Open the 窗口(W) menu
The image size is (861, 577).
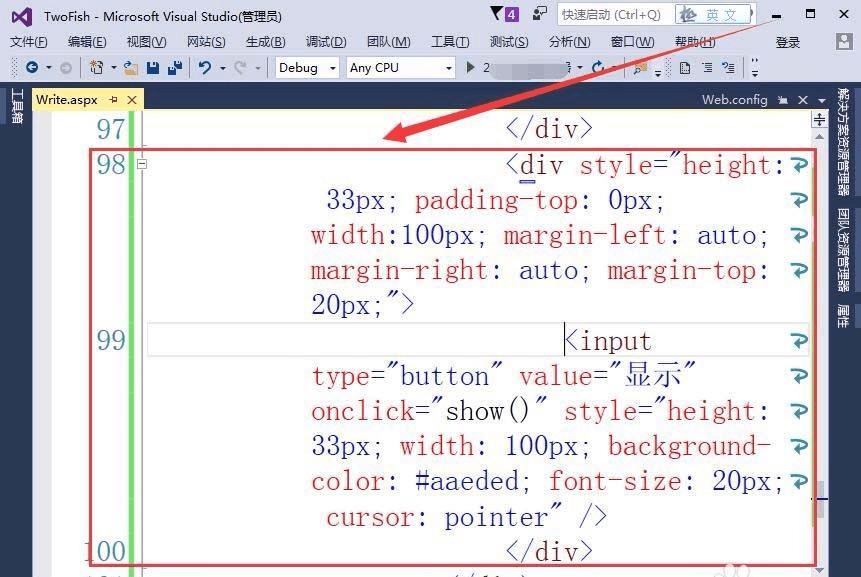point(632,42)
